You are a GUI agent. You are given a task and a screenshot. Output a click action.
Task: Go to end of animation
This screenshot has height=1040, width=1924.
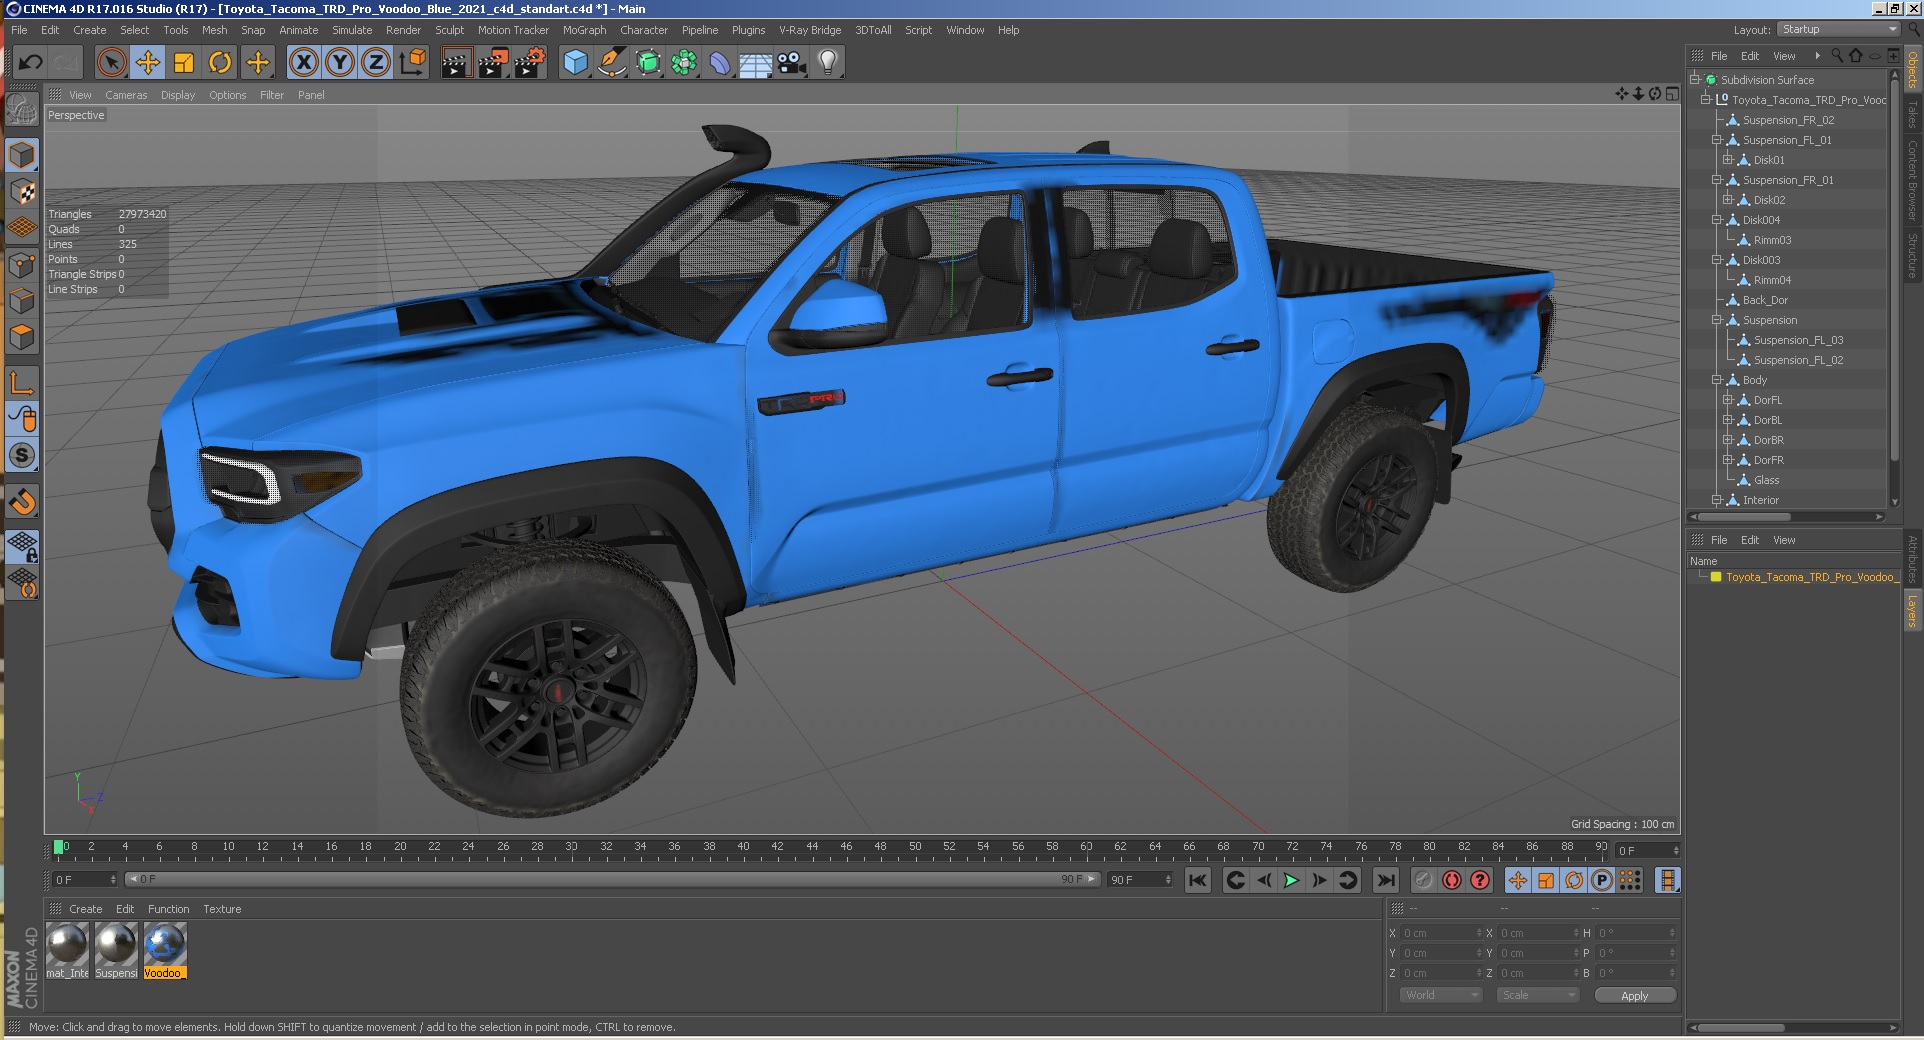tap(1385, 880)
